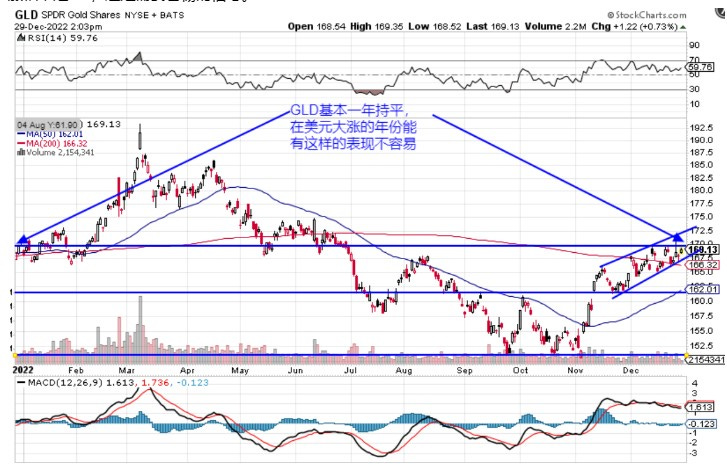Click the blue 162.01 tag on right axis
This screenshot has height=467, width=727.
705,288
